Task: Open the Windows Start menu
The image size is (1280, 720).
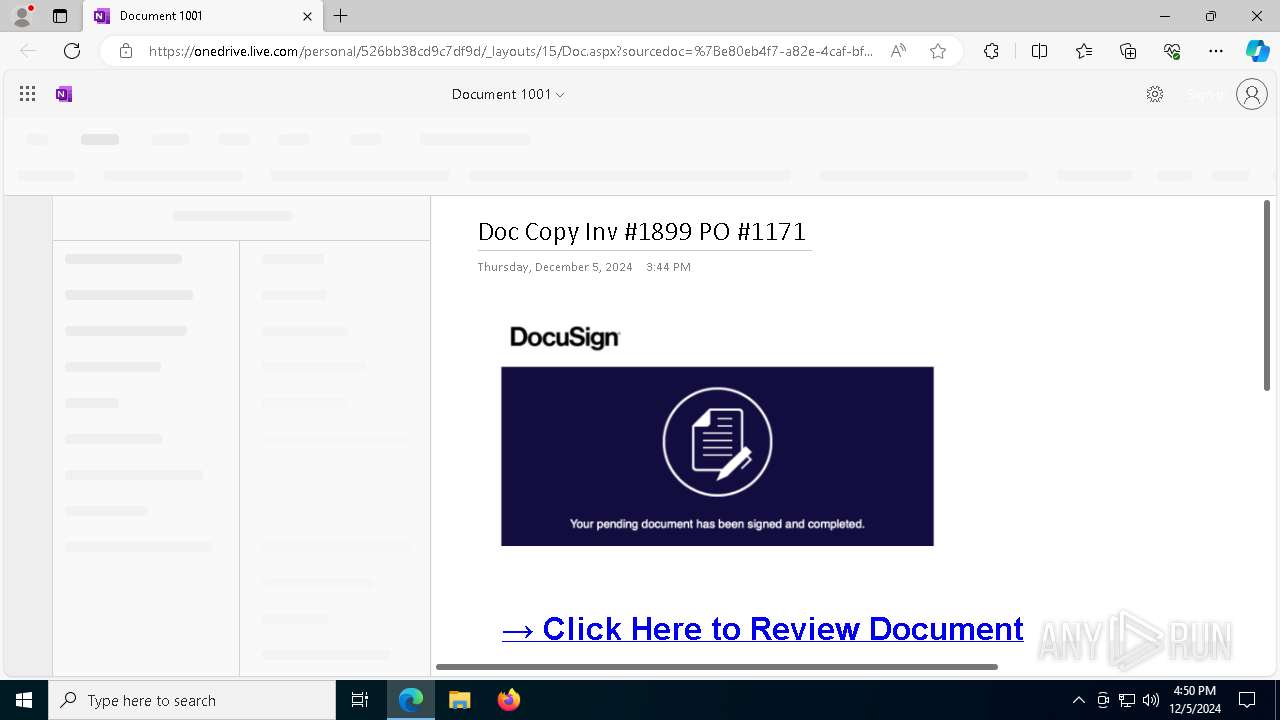Action: pyautogui.click(x=24, y=700)
